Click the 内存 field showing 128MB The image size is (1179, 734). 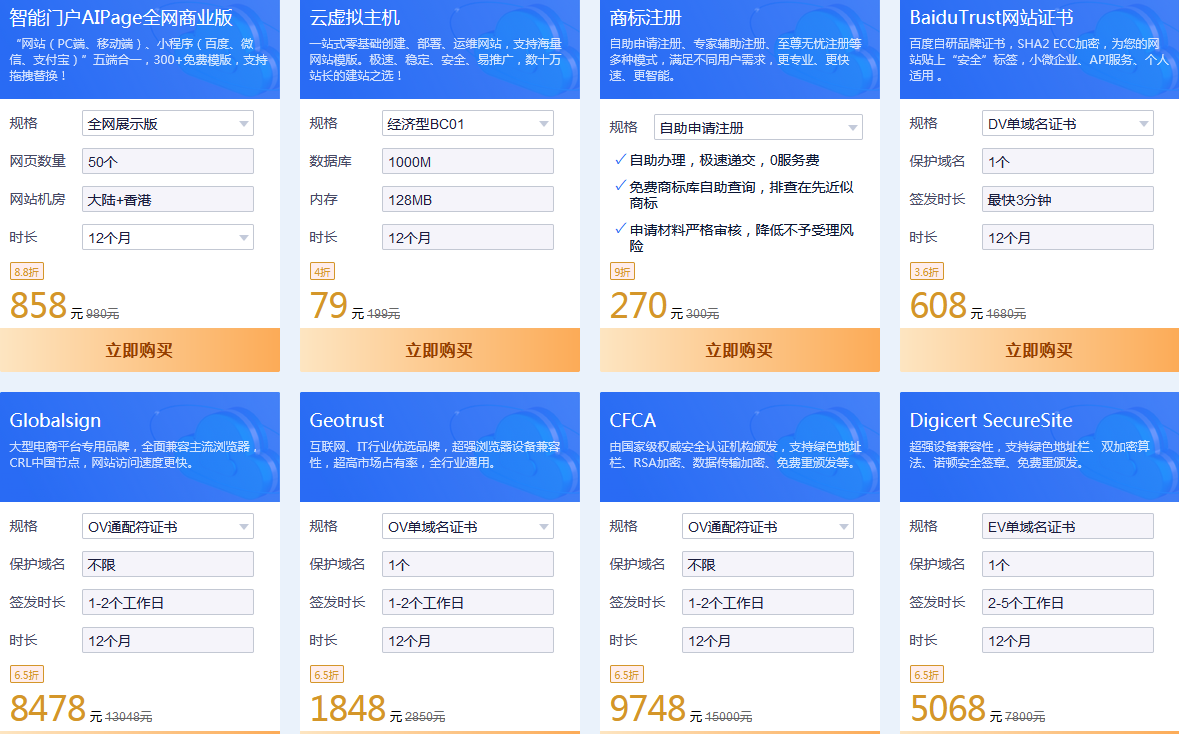coord(468,199)
